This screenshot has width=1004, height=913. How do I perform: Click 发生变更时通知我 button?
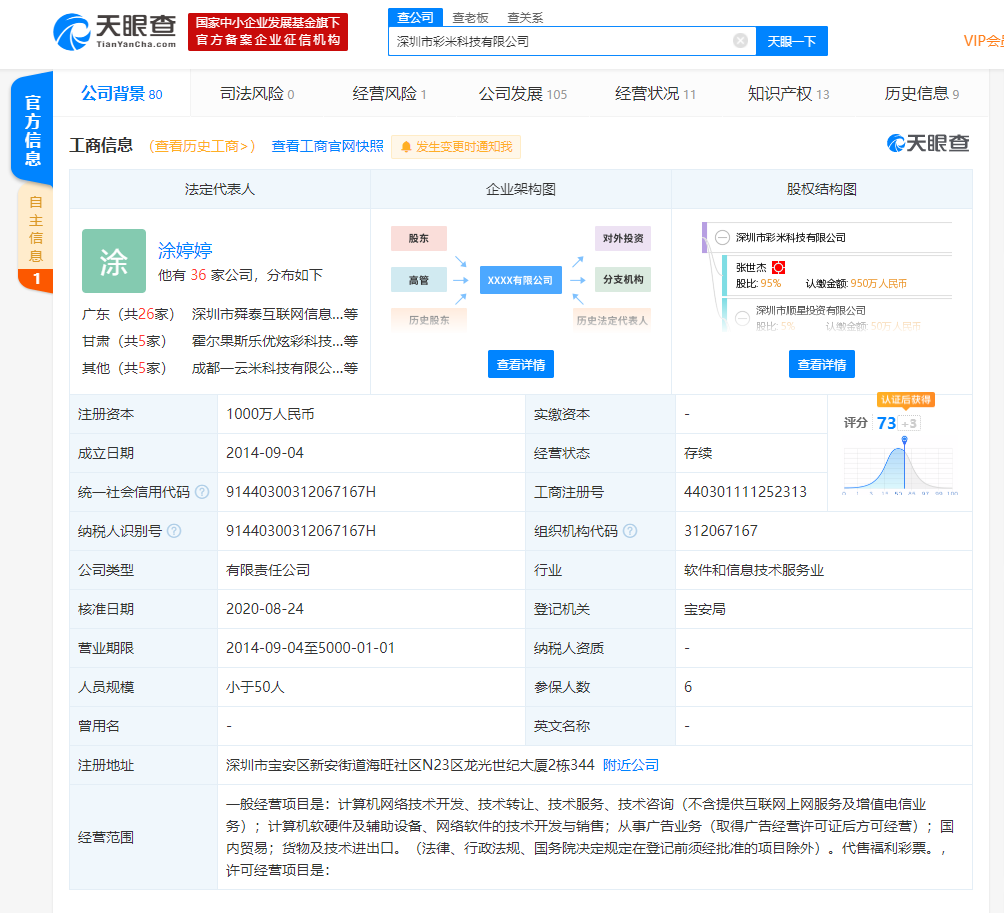pyautogui.click(x=456, y=147)
